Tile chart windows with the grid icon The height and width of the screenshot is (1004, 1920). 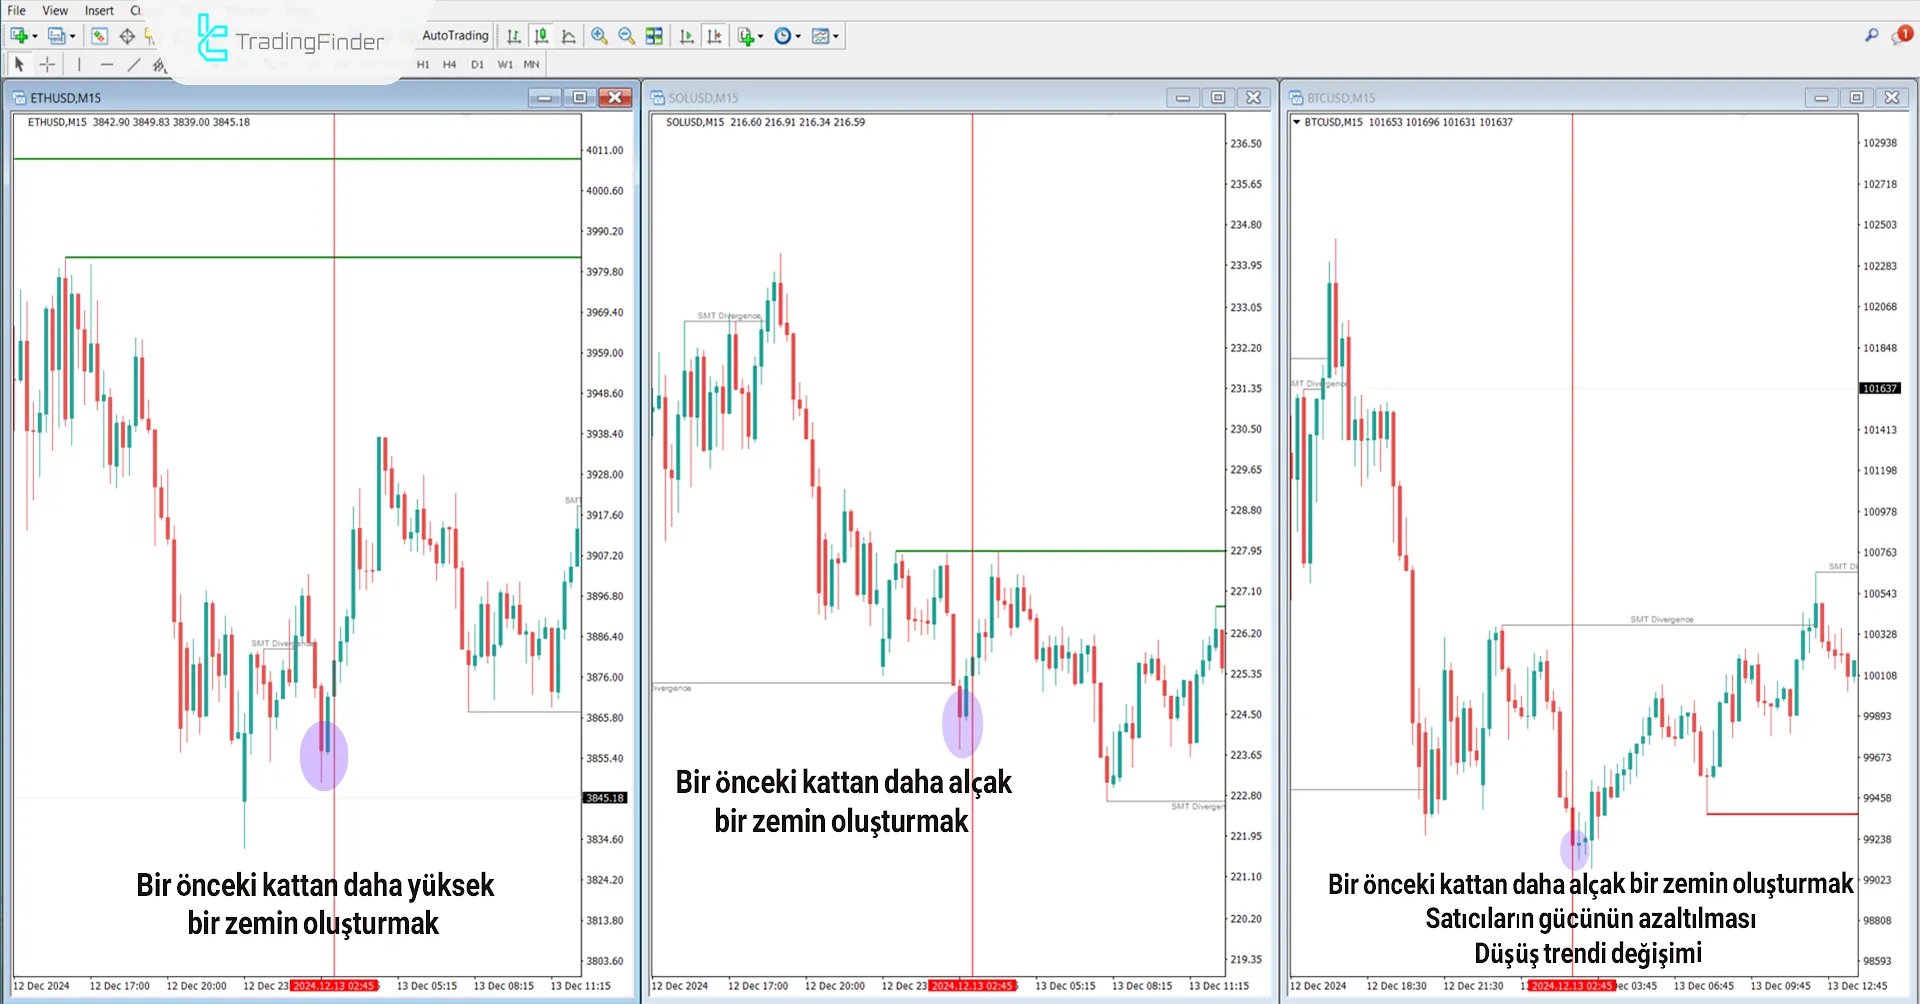[654, 36]
